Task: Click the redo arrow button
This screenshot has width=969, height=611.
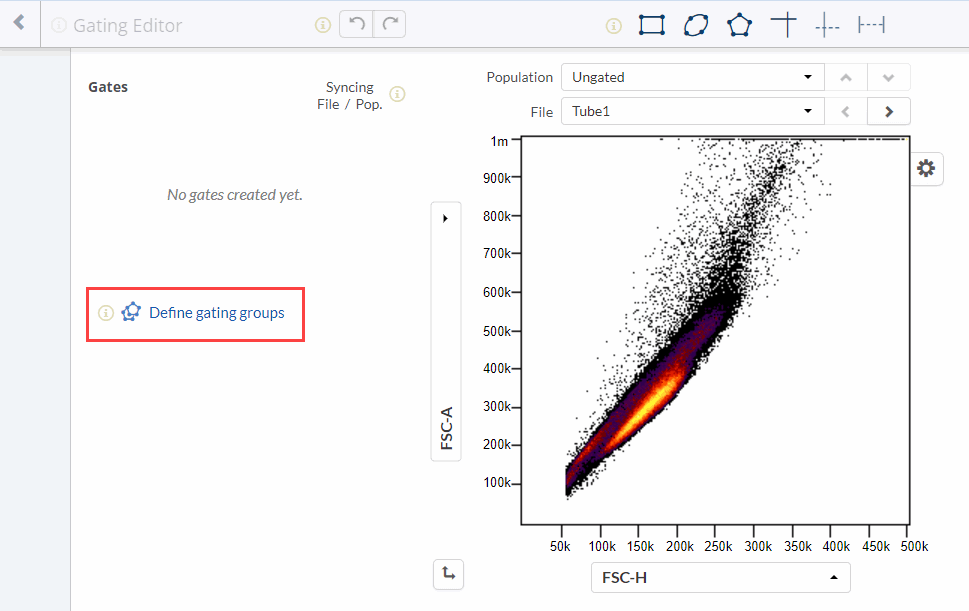Action: [389, 25]
